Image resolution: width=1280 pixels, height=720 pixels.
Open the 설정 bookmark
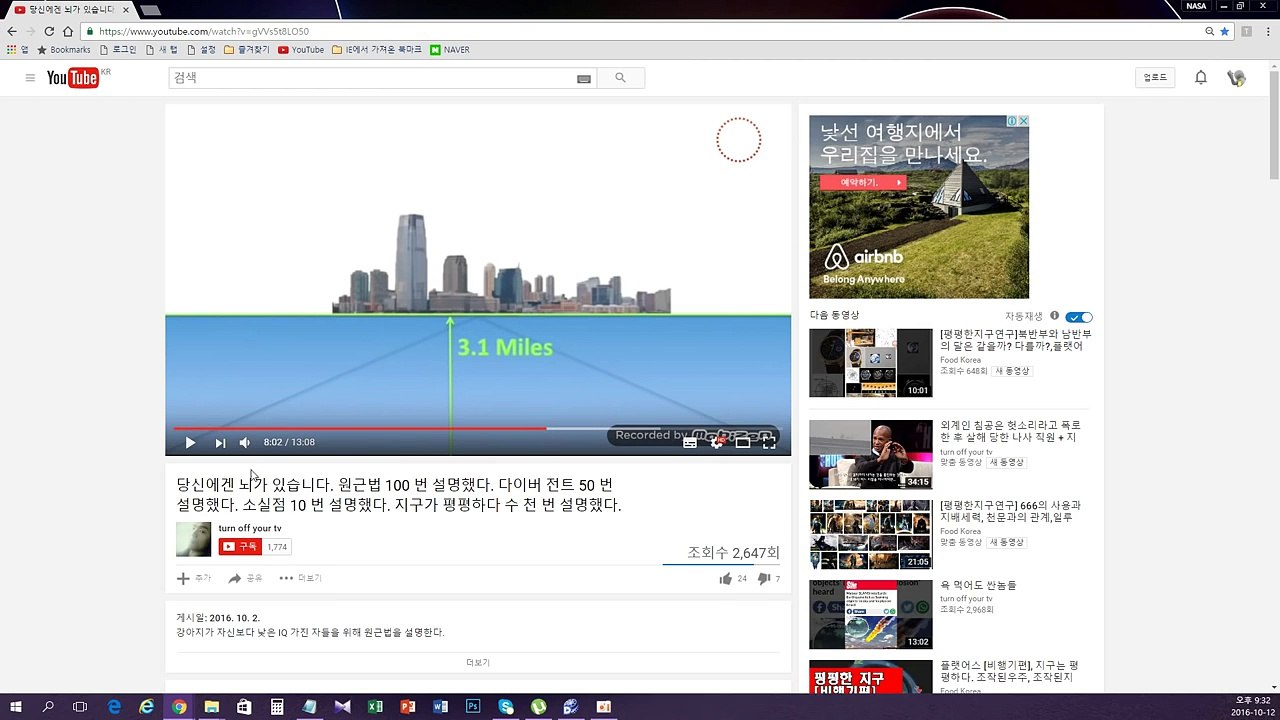tap(201, 49)
